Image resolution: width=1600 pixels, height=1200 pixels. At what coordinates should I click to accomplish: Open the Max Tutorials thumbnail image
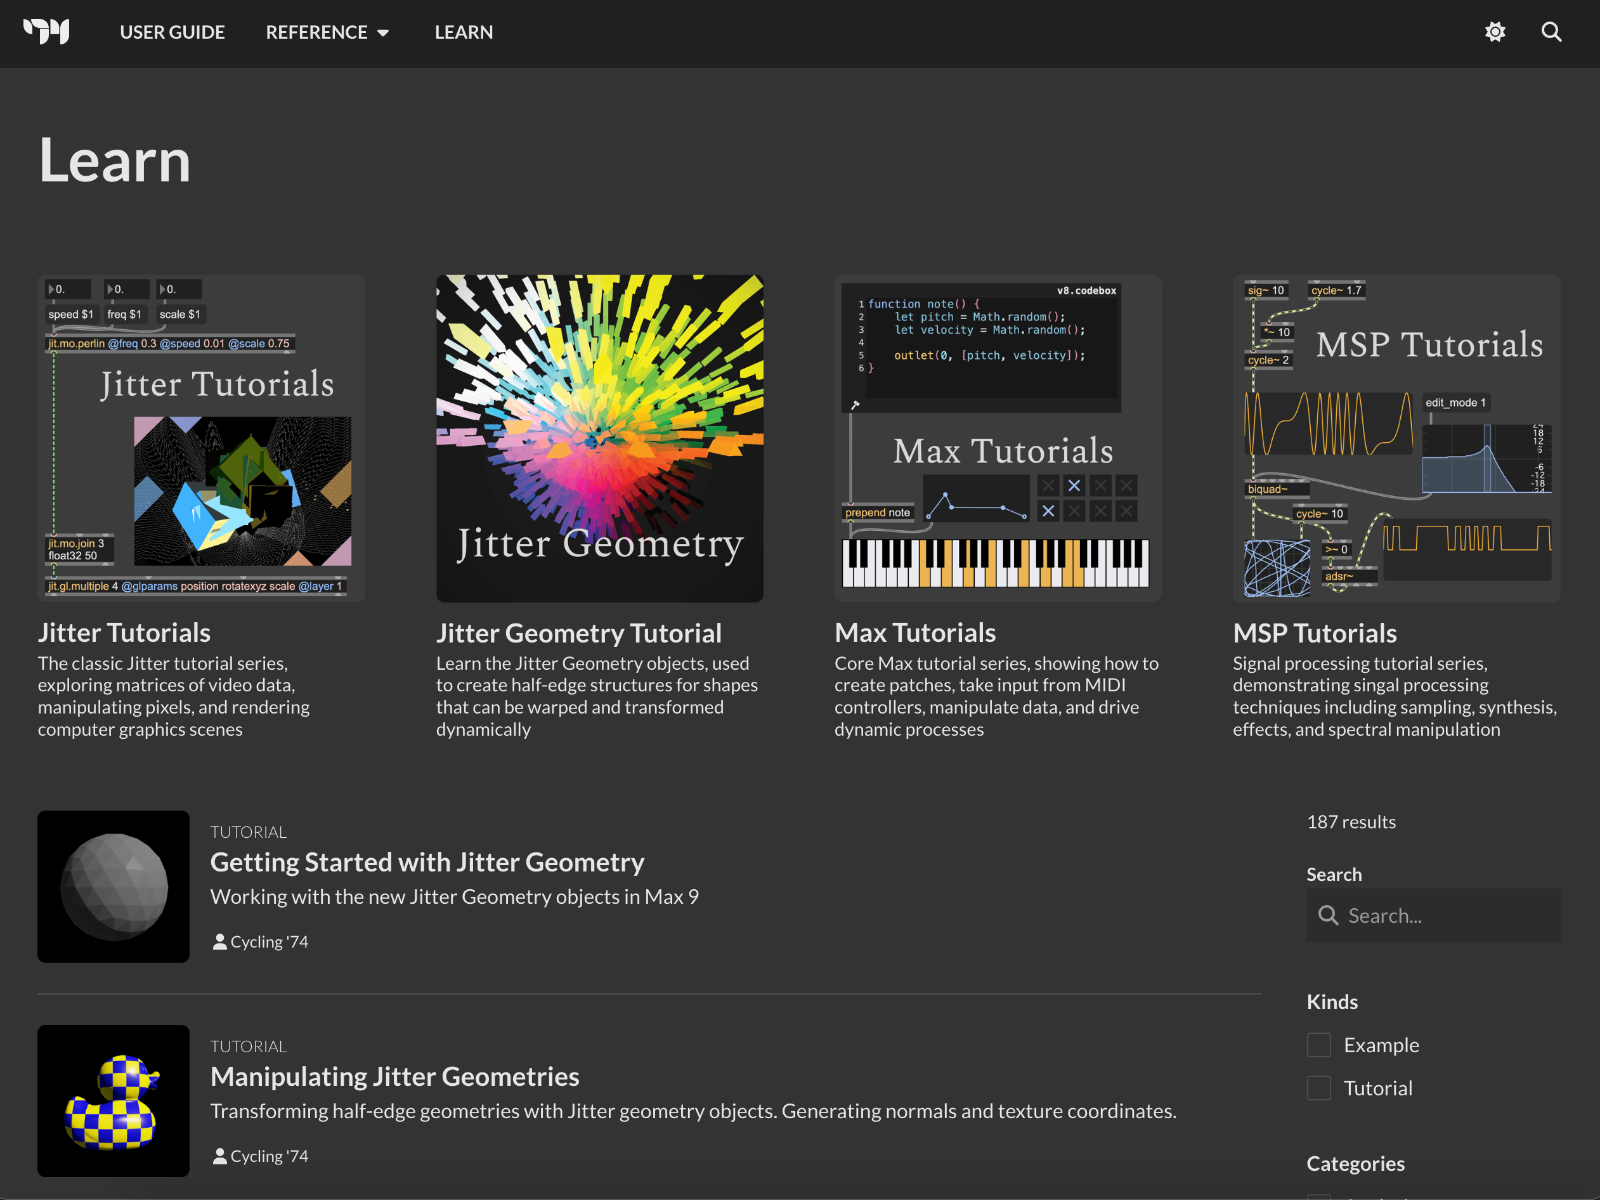point(998,438)
